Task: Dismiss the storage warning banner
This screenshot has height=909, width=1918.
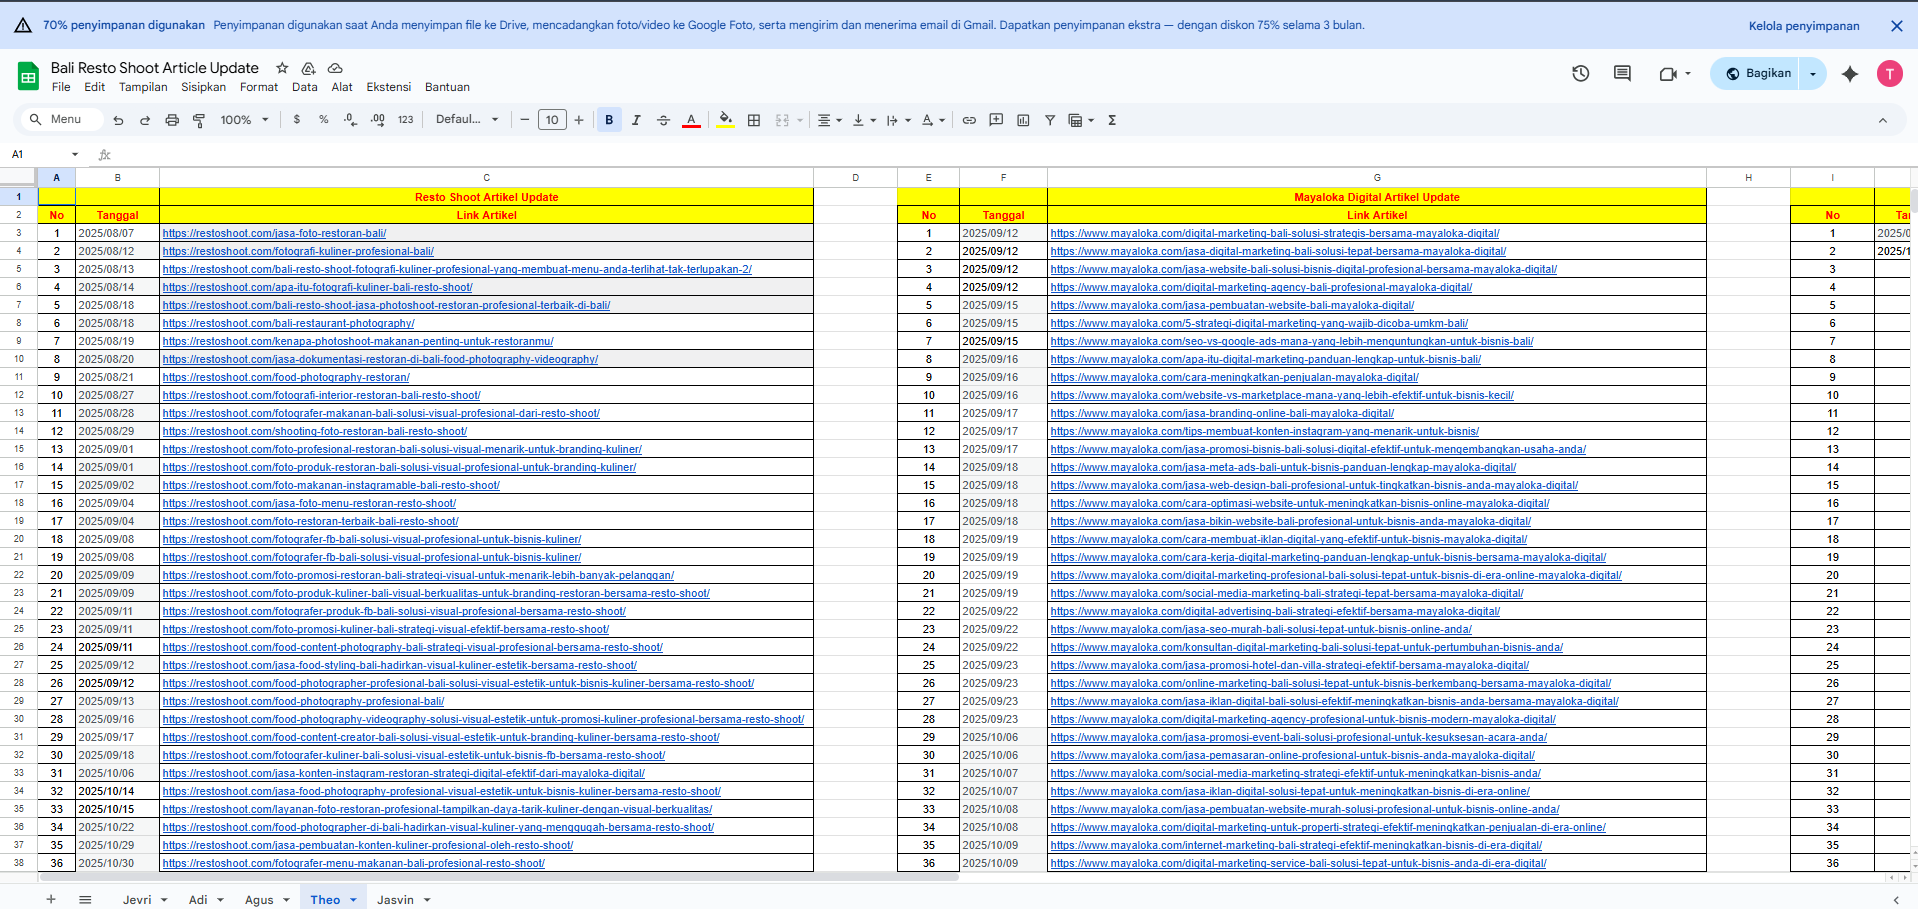Action: pyautogui.click(x=1897, y=26)
